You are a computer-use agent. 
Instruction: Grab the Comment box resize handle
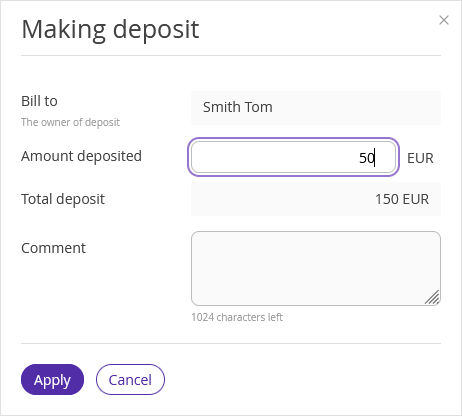point(433,297)
